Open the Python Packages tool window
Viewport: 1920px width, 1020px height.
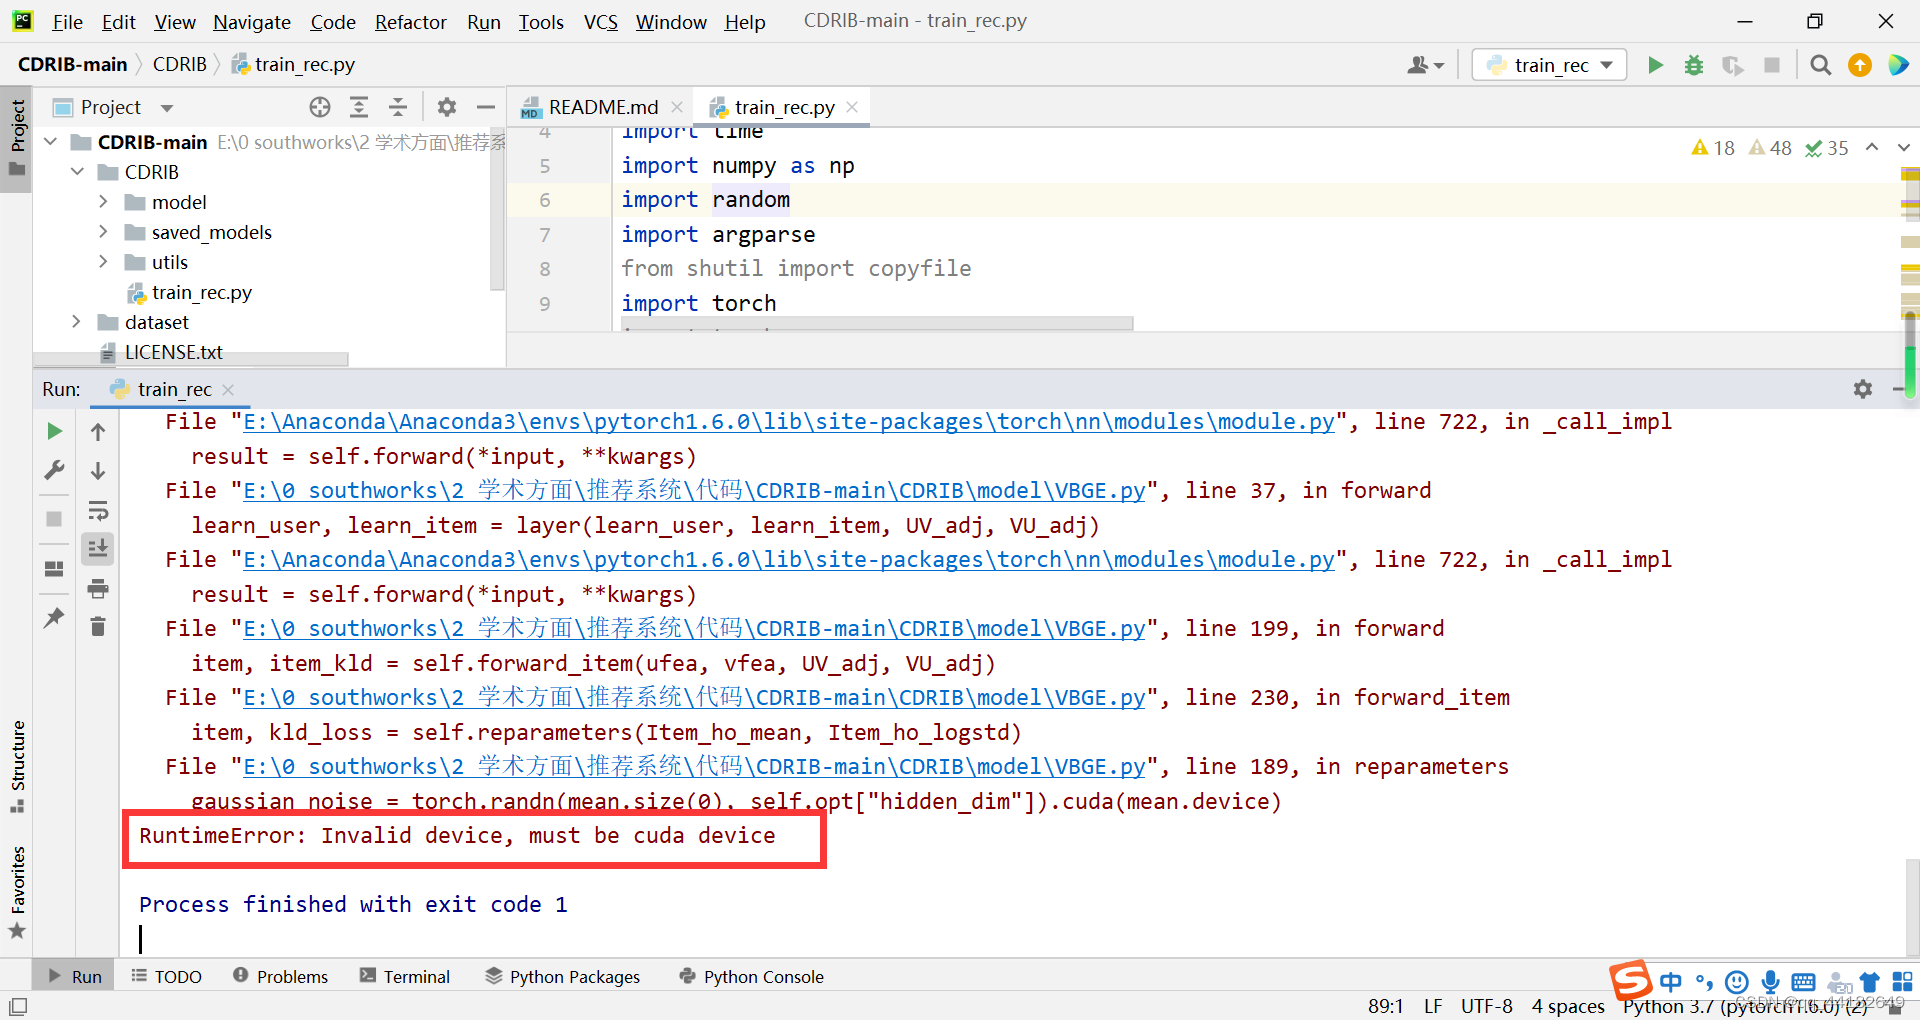click(573, 976)
